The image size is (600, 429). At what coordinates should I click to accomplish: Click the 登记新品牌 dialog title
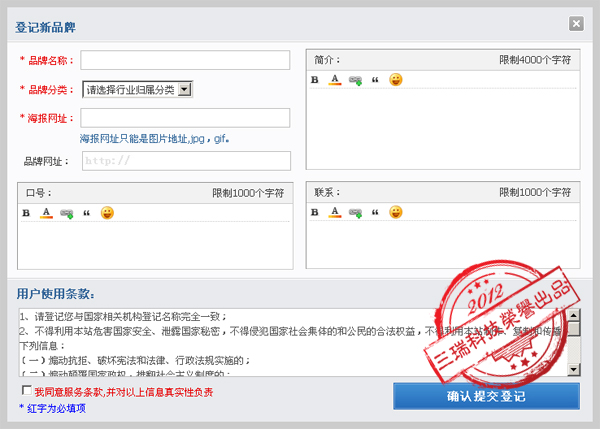point(46,28)
